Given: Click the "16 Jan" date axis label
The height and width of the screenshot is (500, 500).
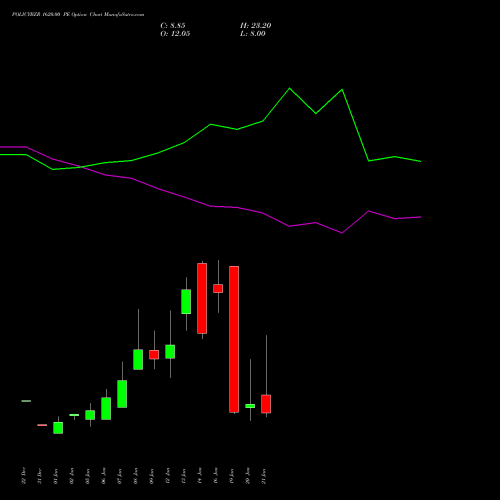Looking at the screenshot, I should point(215,476).
